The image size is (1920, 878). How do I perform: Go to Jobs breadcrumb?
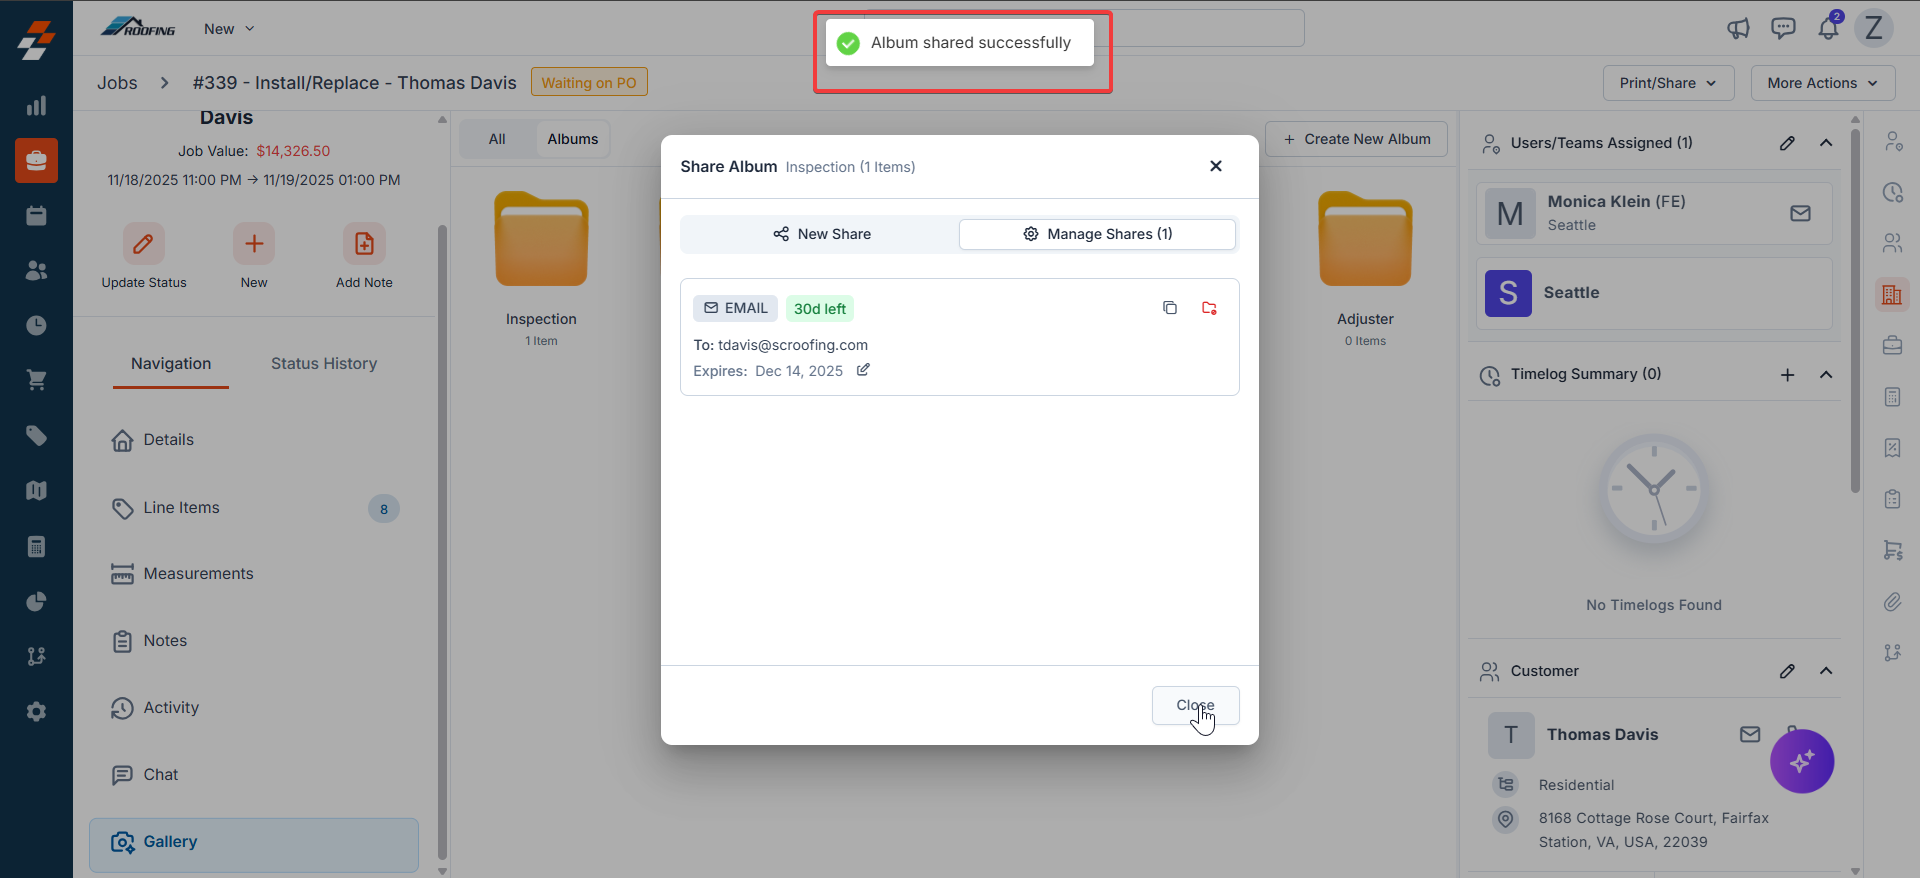tap(117, 83)
